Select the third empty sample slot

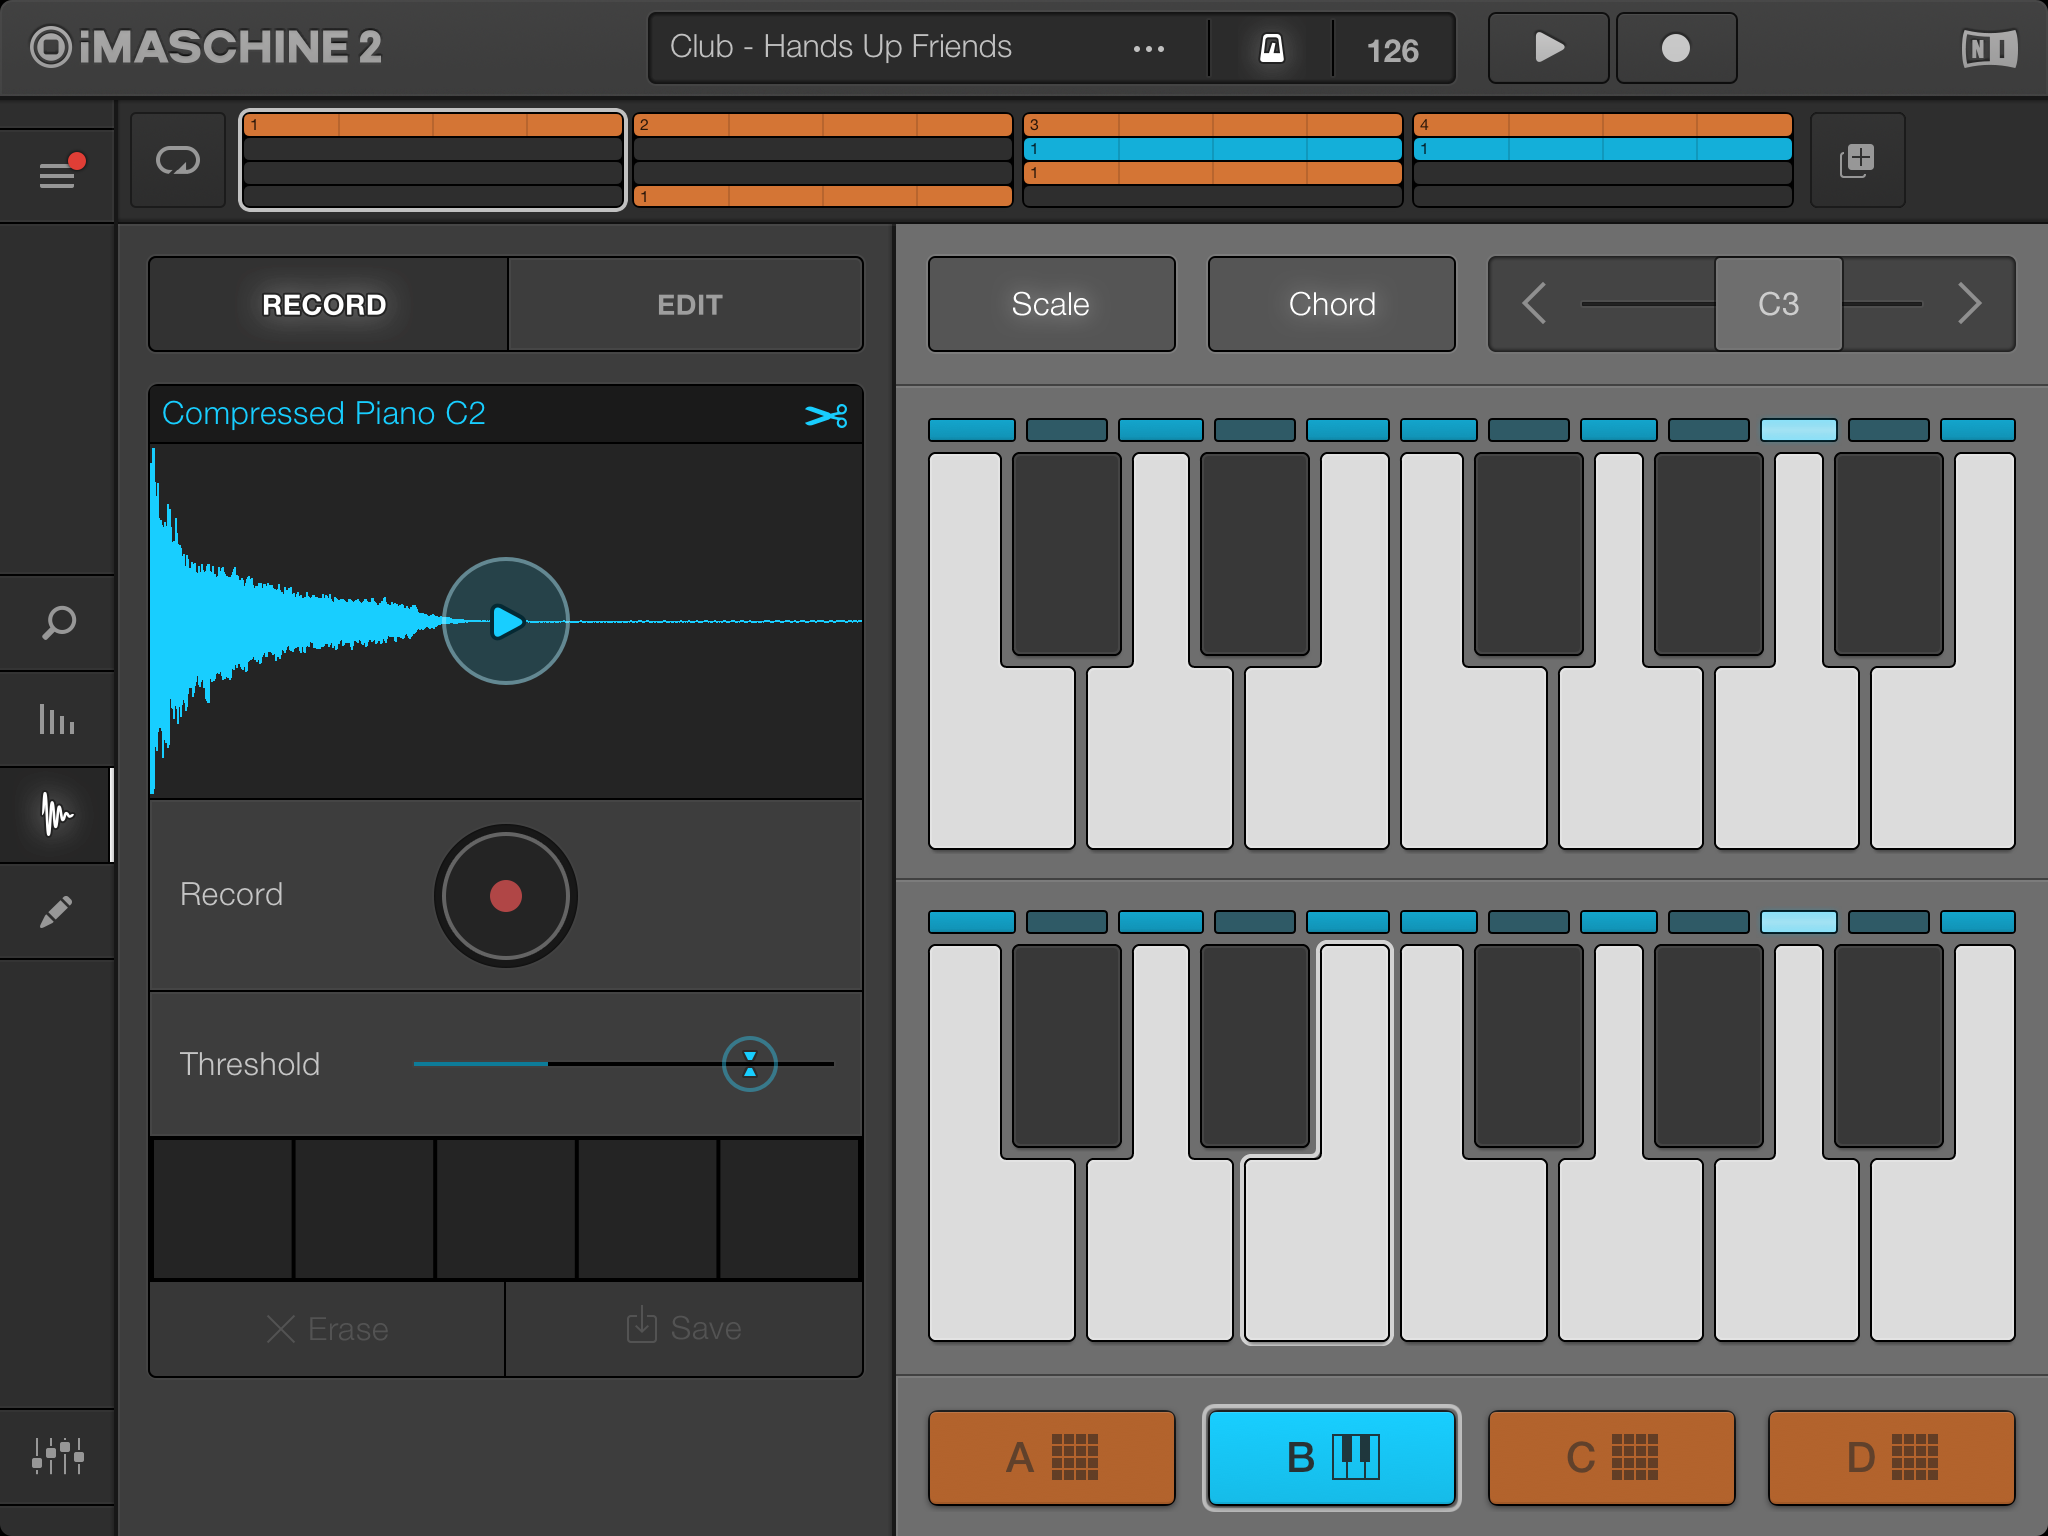(x=505, y=1208)
